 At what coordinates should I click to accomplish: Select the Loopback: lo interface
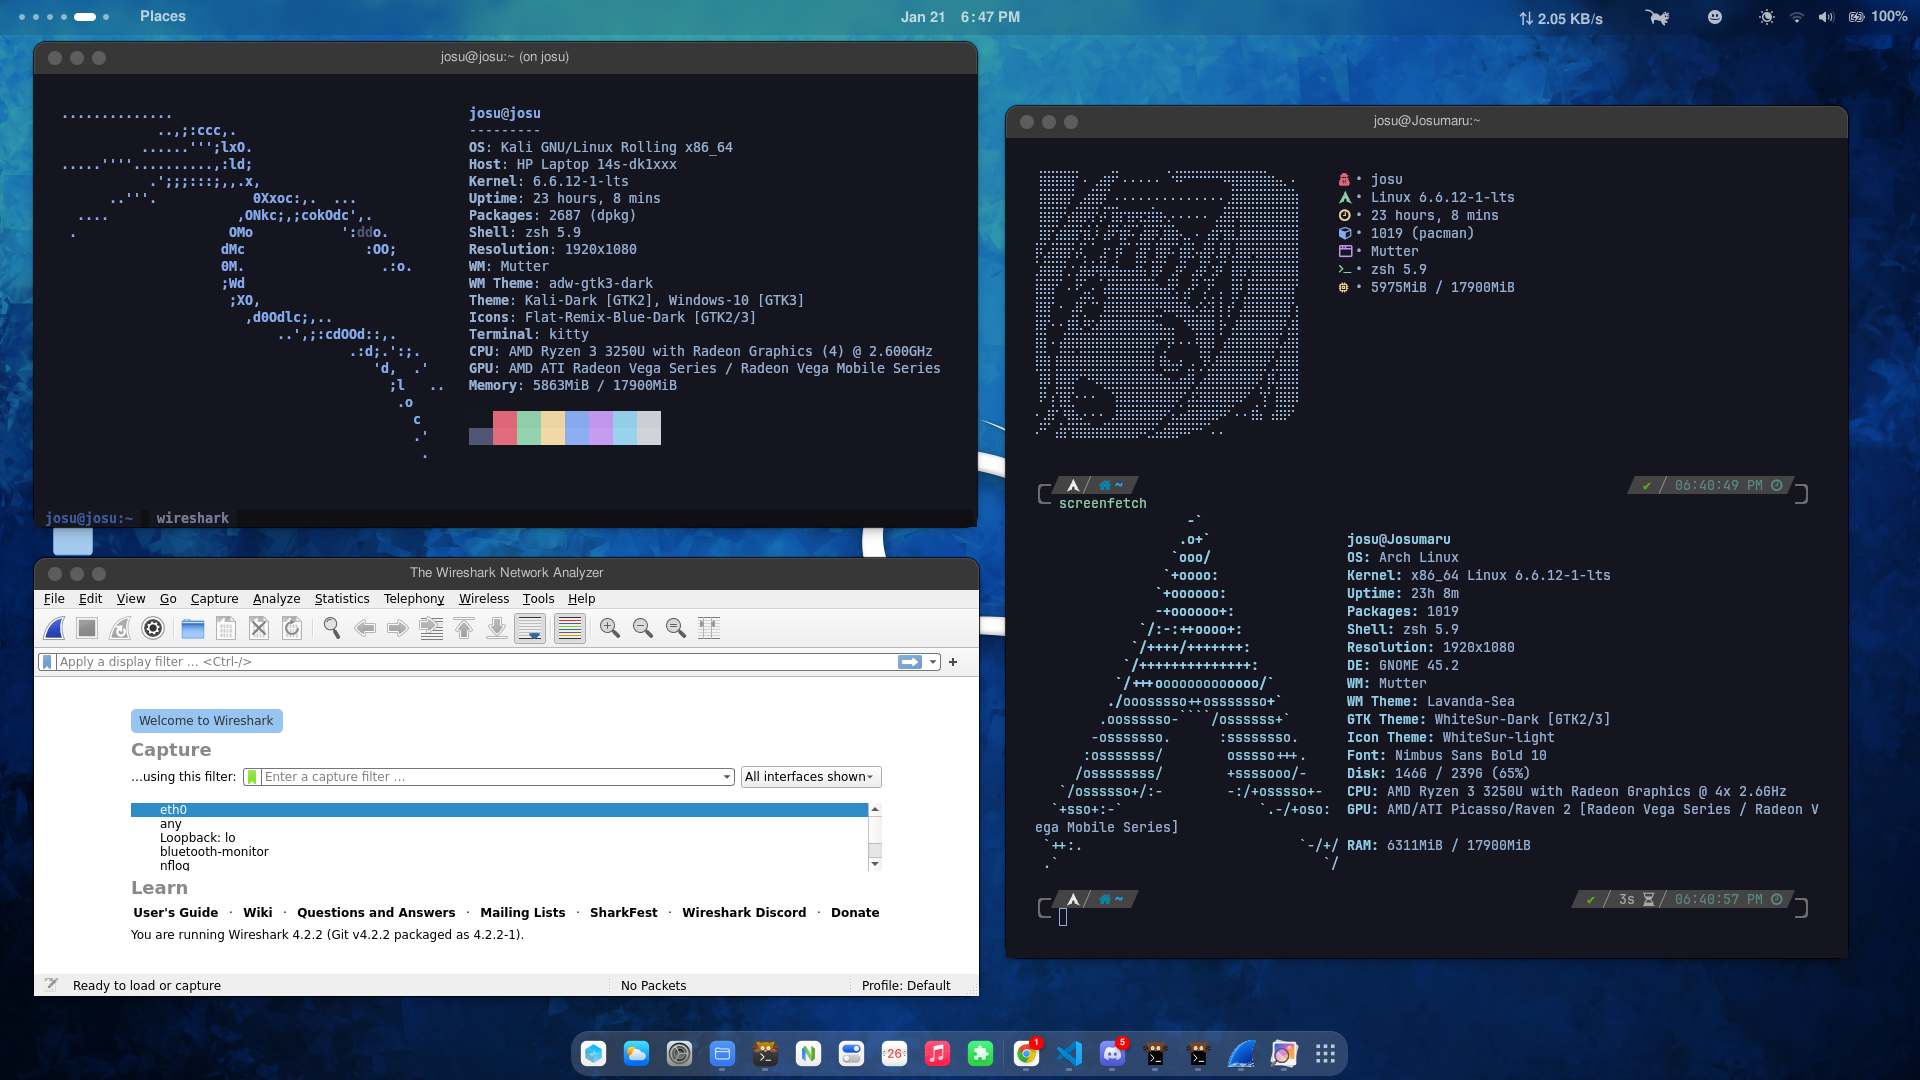coord(499,838)
